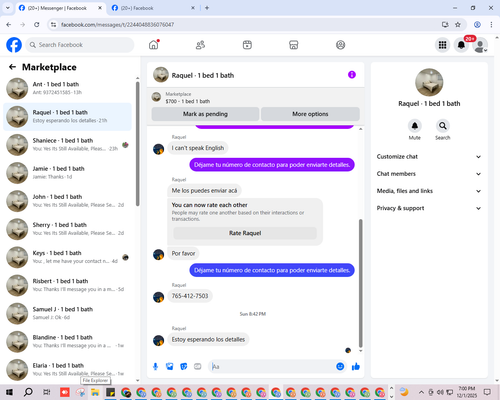Click the conversation list scrollbar
Image resolution: width=500 pixels, height=400 pixels.
[x=138, y=144]
